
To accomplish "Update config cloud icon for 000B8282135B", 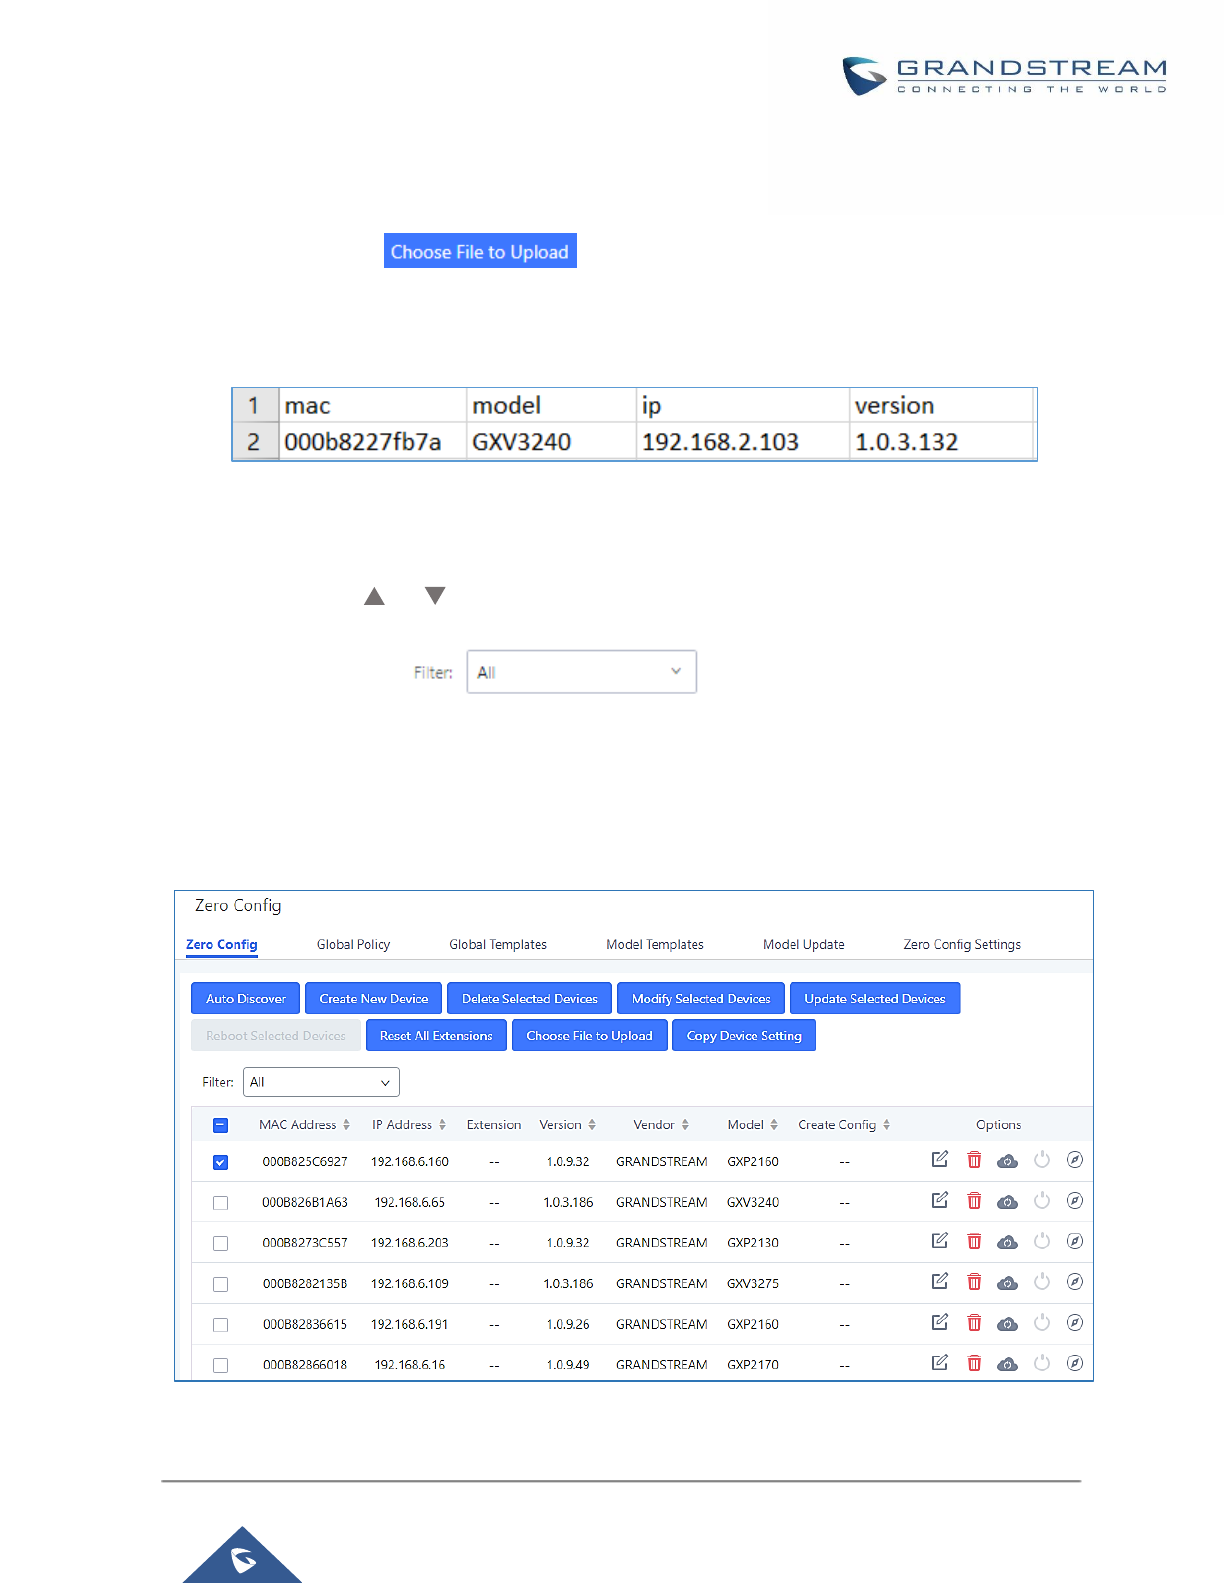I will pyautogui.click(x=1007, y=1283).
